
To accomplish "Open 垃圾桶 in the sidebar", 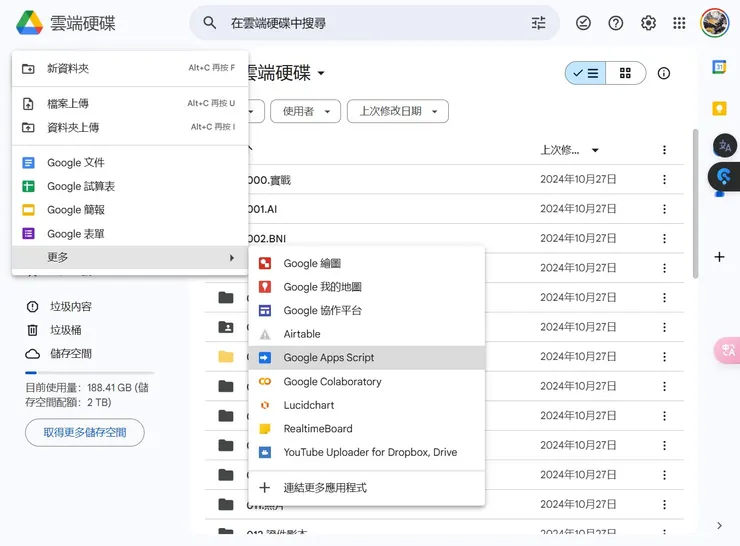I will click(66, 330).
